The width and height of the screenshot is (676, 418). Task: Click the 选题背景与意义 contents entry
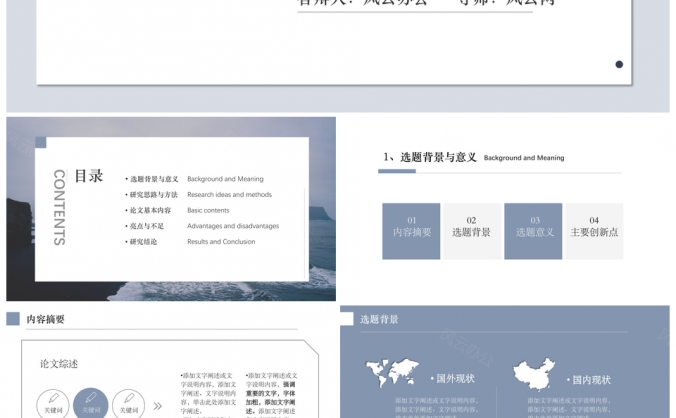(152, 179)
